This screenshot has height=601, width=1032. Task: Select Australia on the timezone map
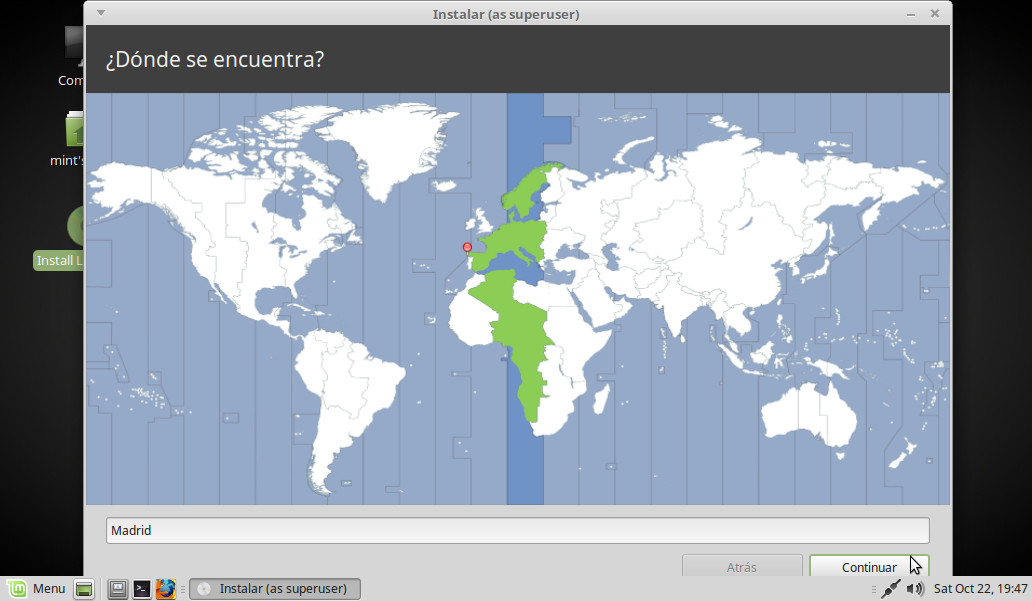[807, 410]
